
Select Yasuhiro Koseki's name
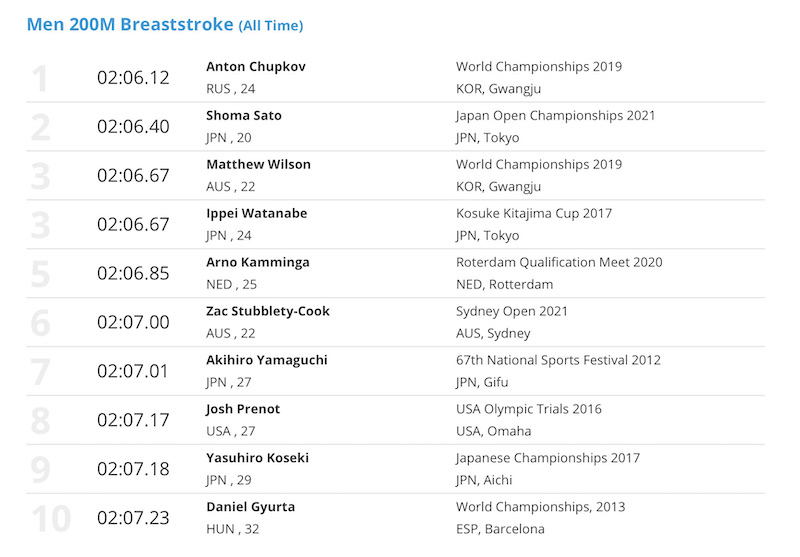257,458
